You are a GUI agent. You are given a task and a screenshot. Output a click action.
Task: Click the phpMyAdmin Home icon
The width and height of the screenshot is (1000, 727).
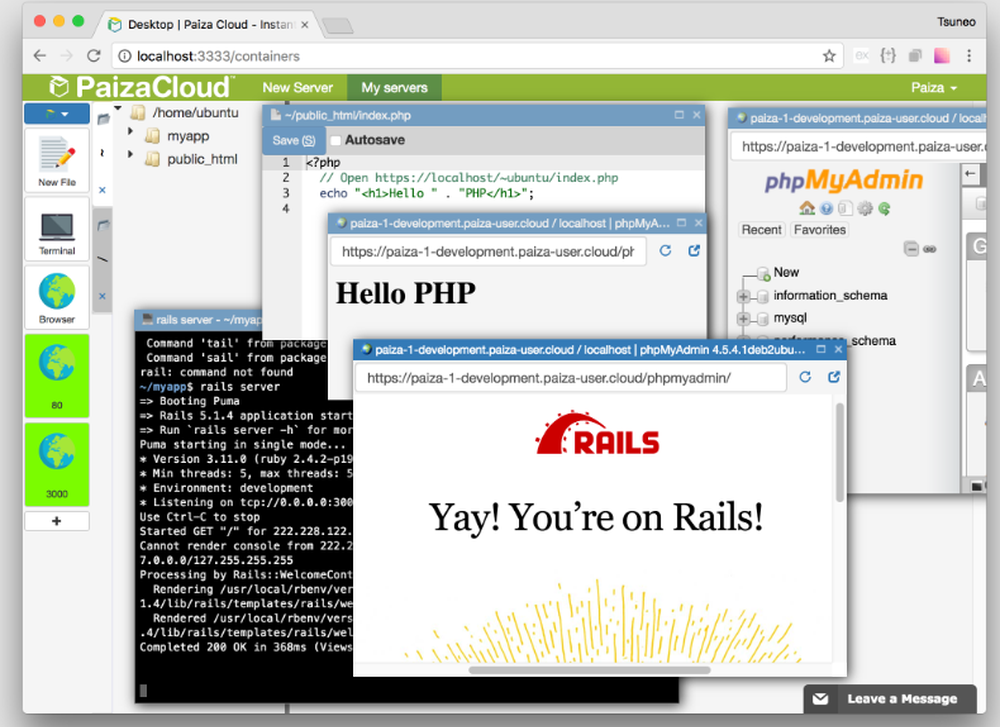(x=807, y=209)
